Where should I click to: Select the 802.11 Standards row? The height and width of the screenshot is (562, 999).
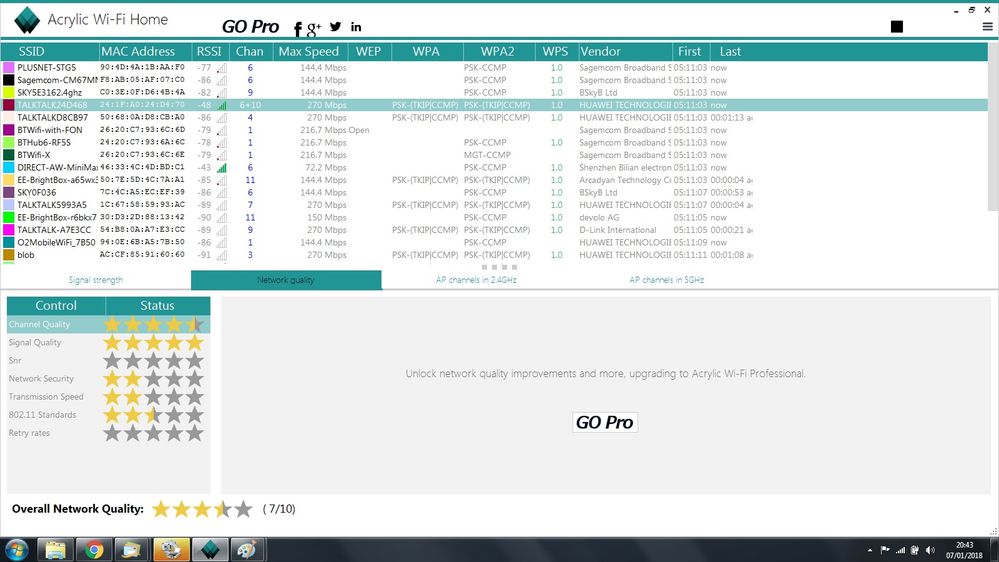coord(108,415)
